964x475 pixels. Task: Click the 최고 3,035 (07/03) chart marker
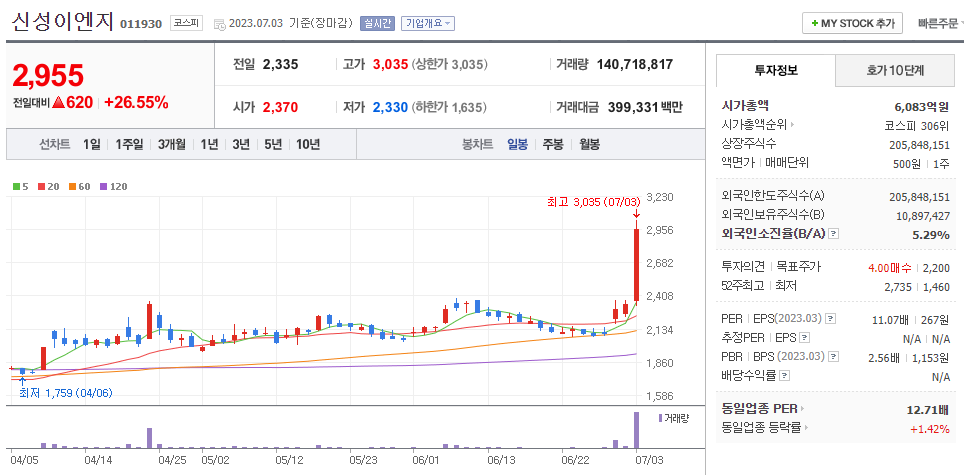(x=593, y=202)
